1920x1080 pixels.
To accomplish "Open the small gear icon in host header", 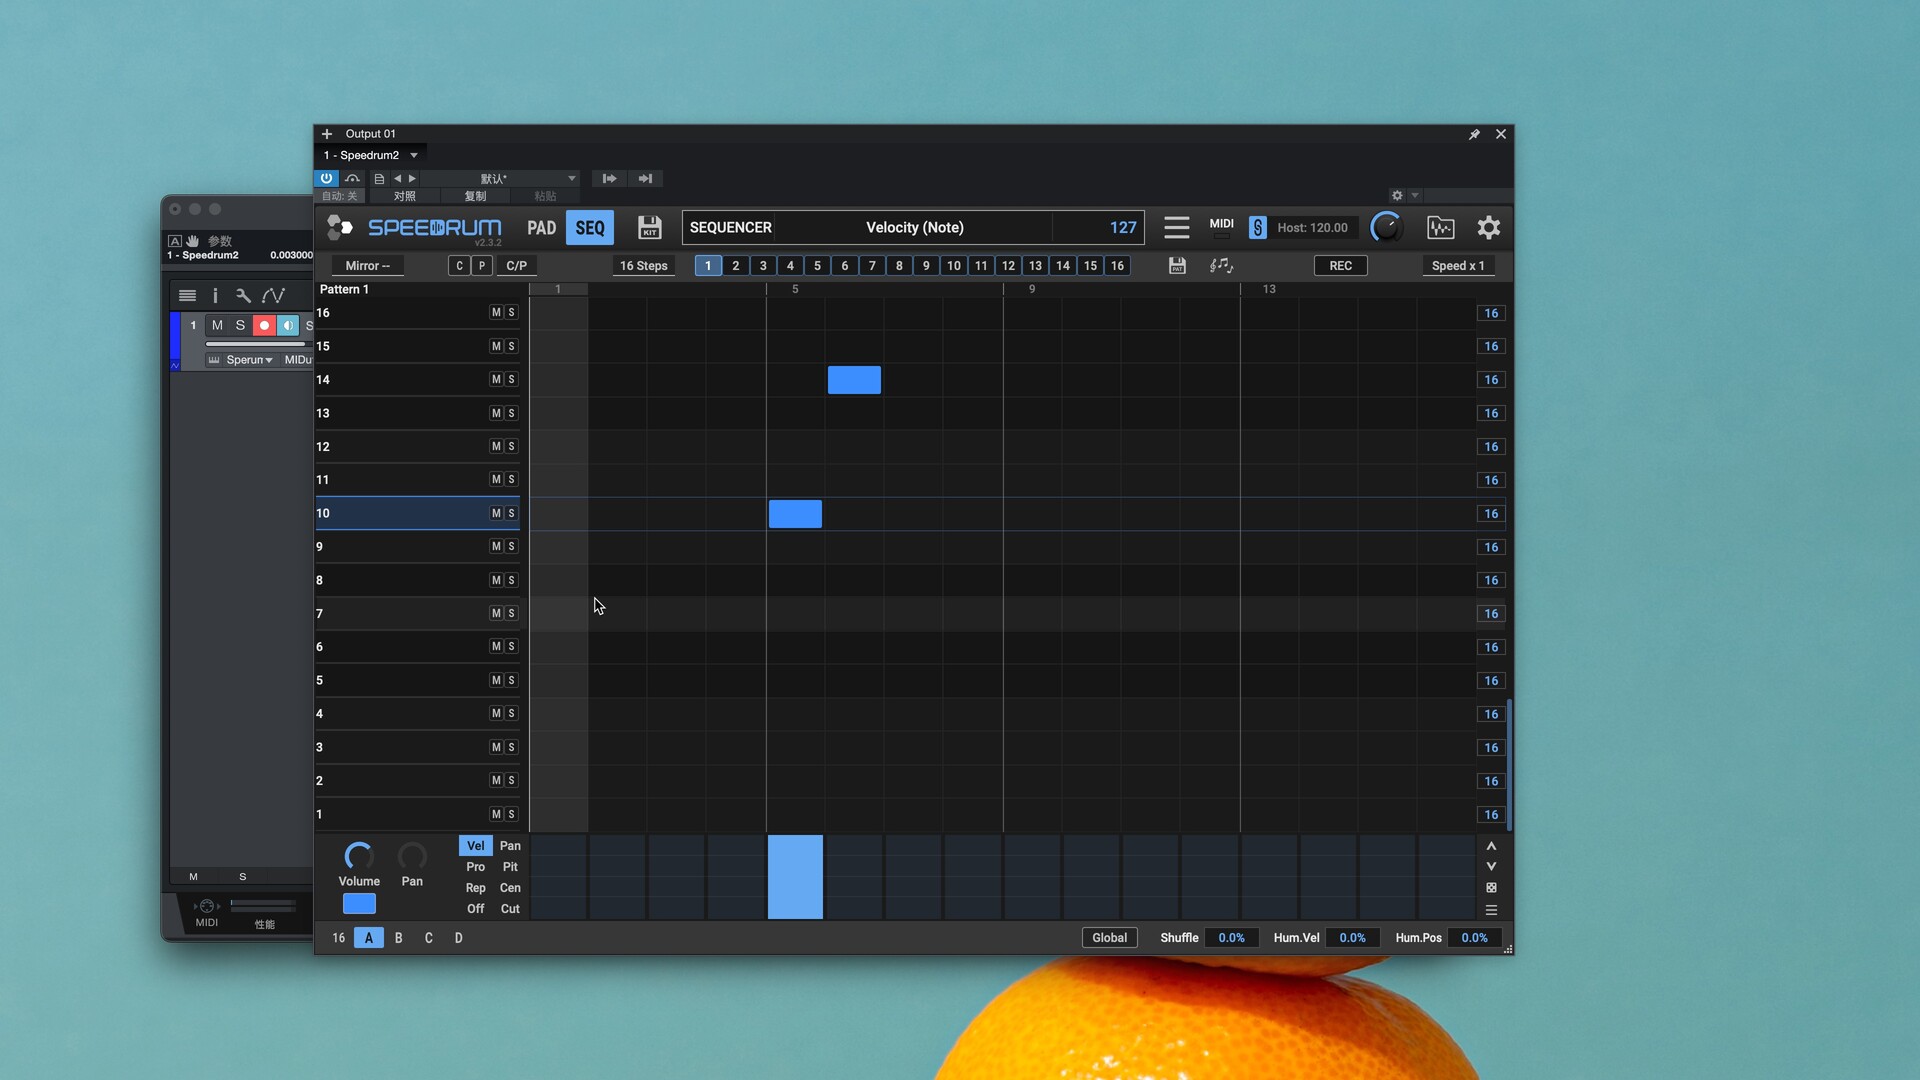I will (x=1397, y=196).
